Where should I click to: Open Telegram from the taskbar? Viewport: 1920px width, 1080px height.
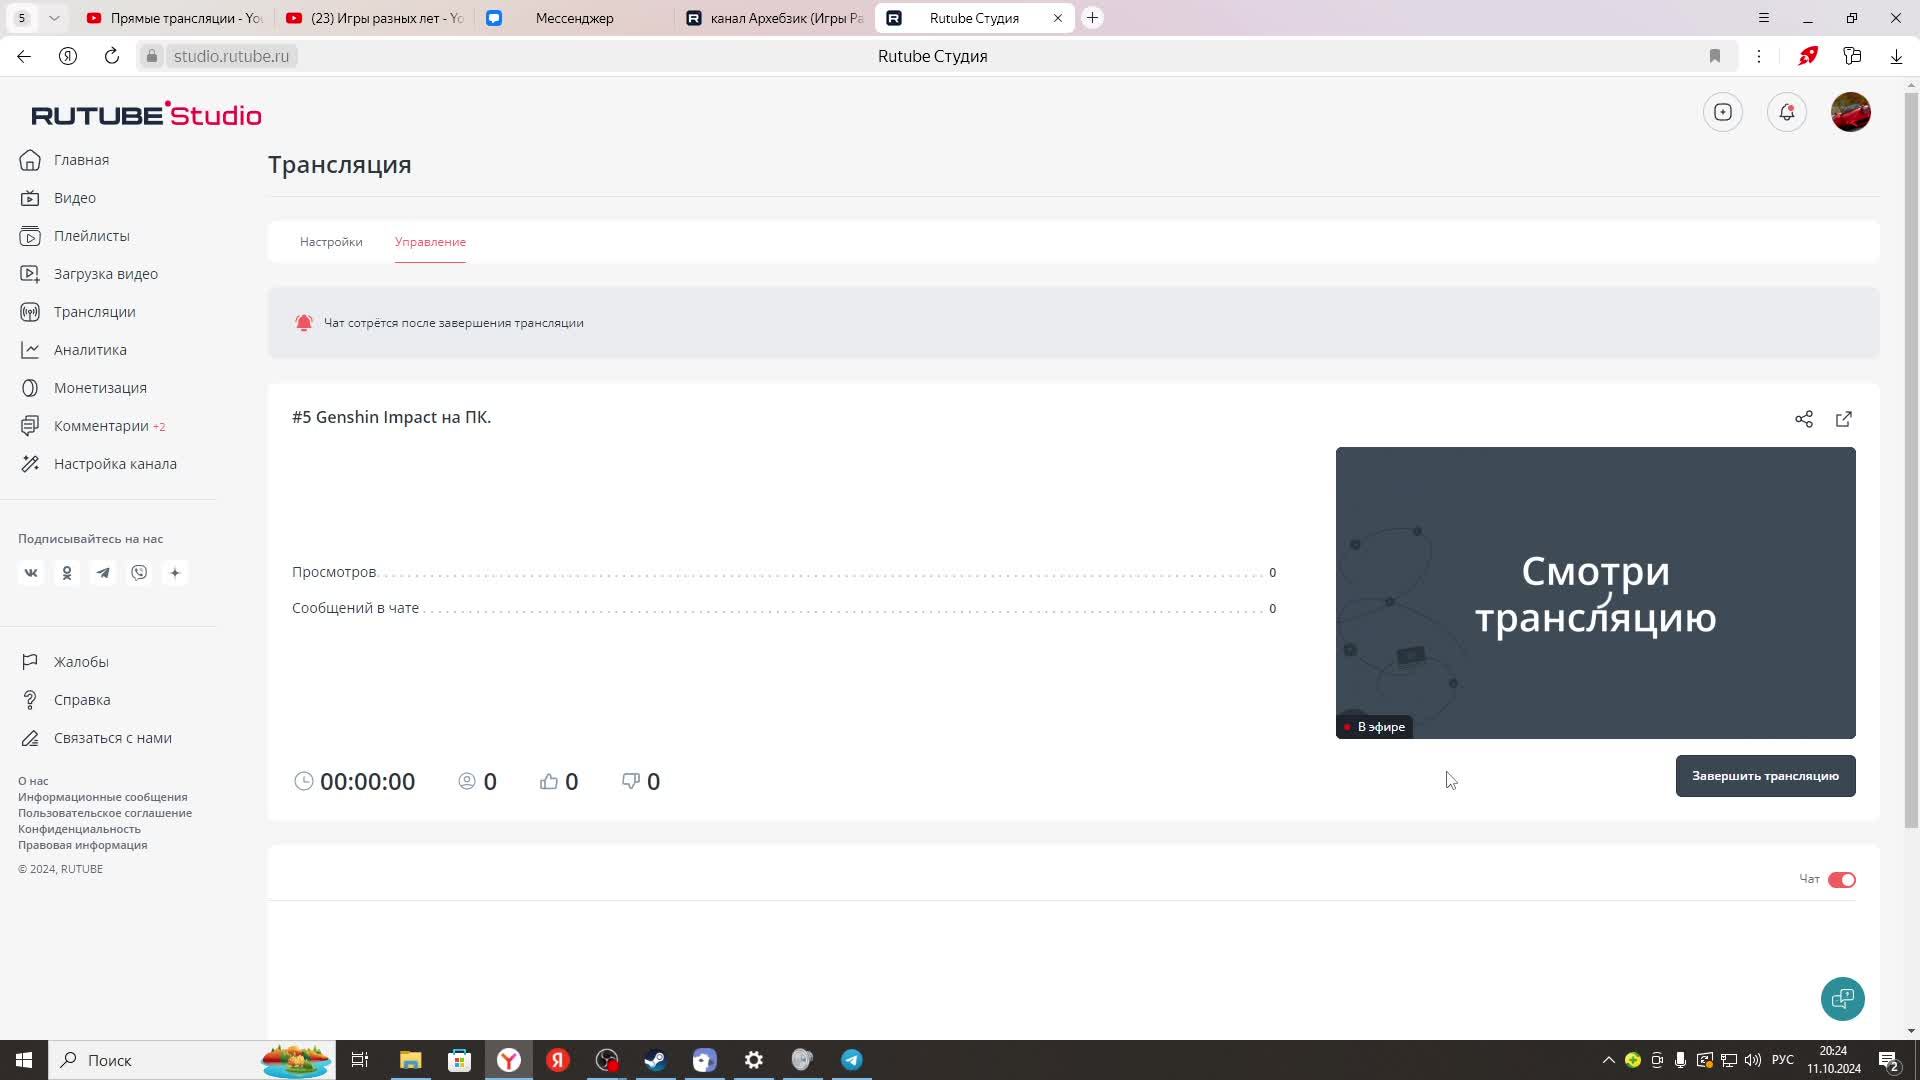[852, 1060]
